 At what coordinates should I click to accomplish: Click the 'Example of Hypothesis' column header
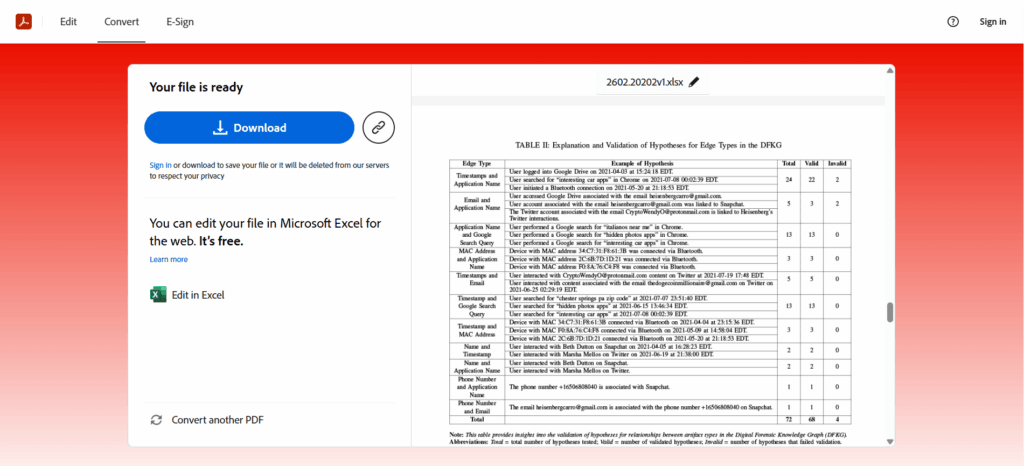643,163
